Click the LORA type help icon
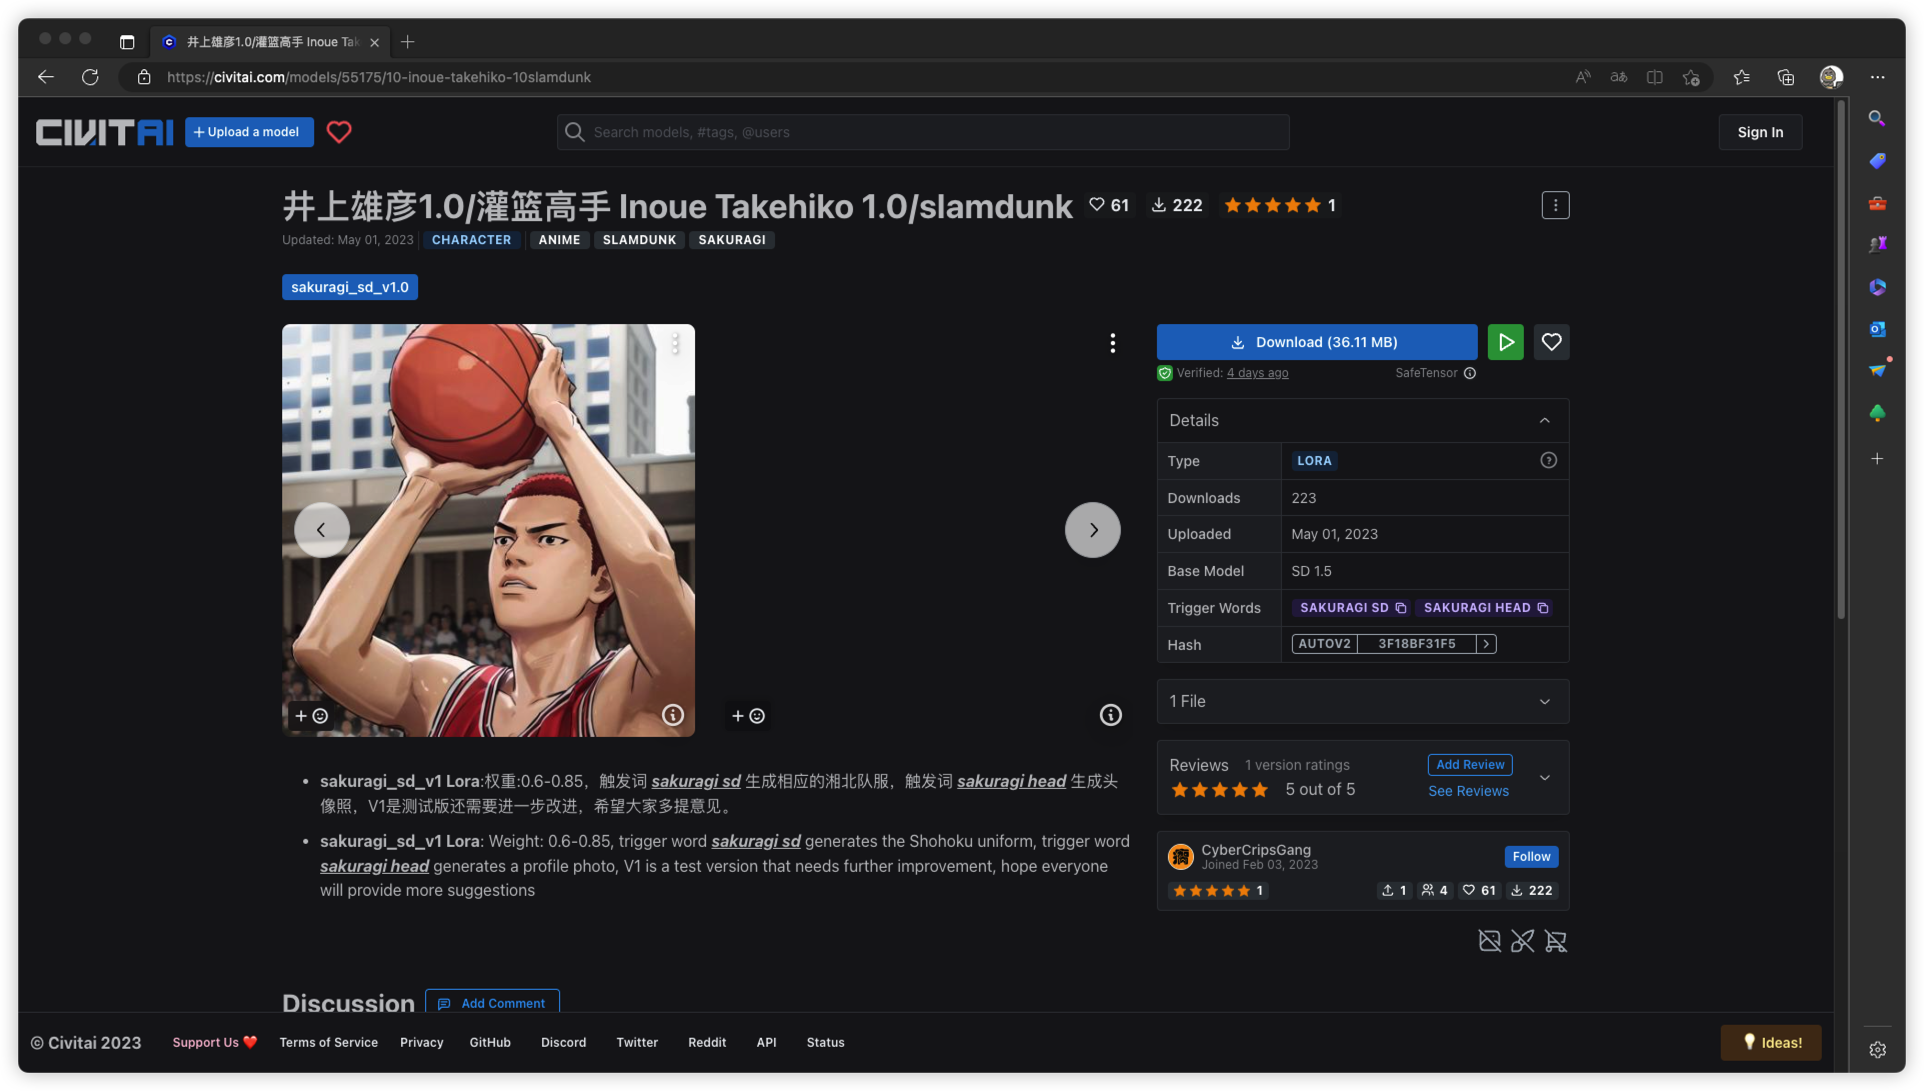 (x=1548, y=460)
